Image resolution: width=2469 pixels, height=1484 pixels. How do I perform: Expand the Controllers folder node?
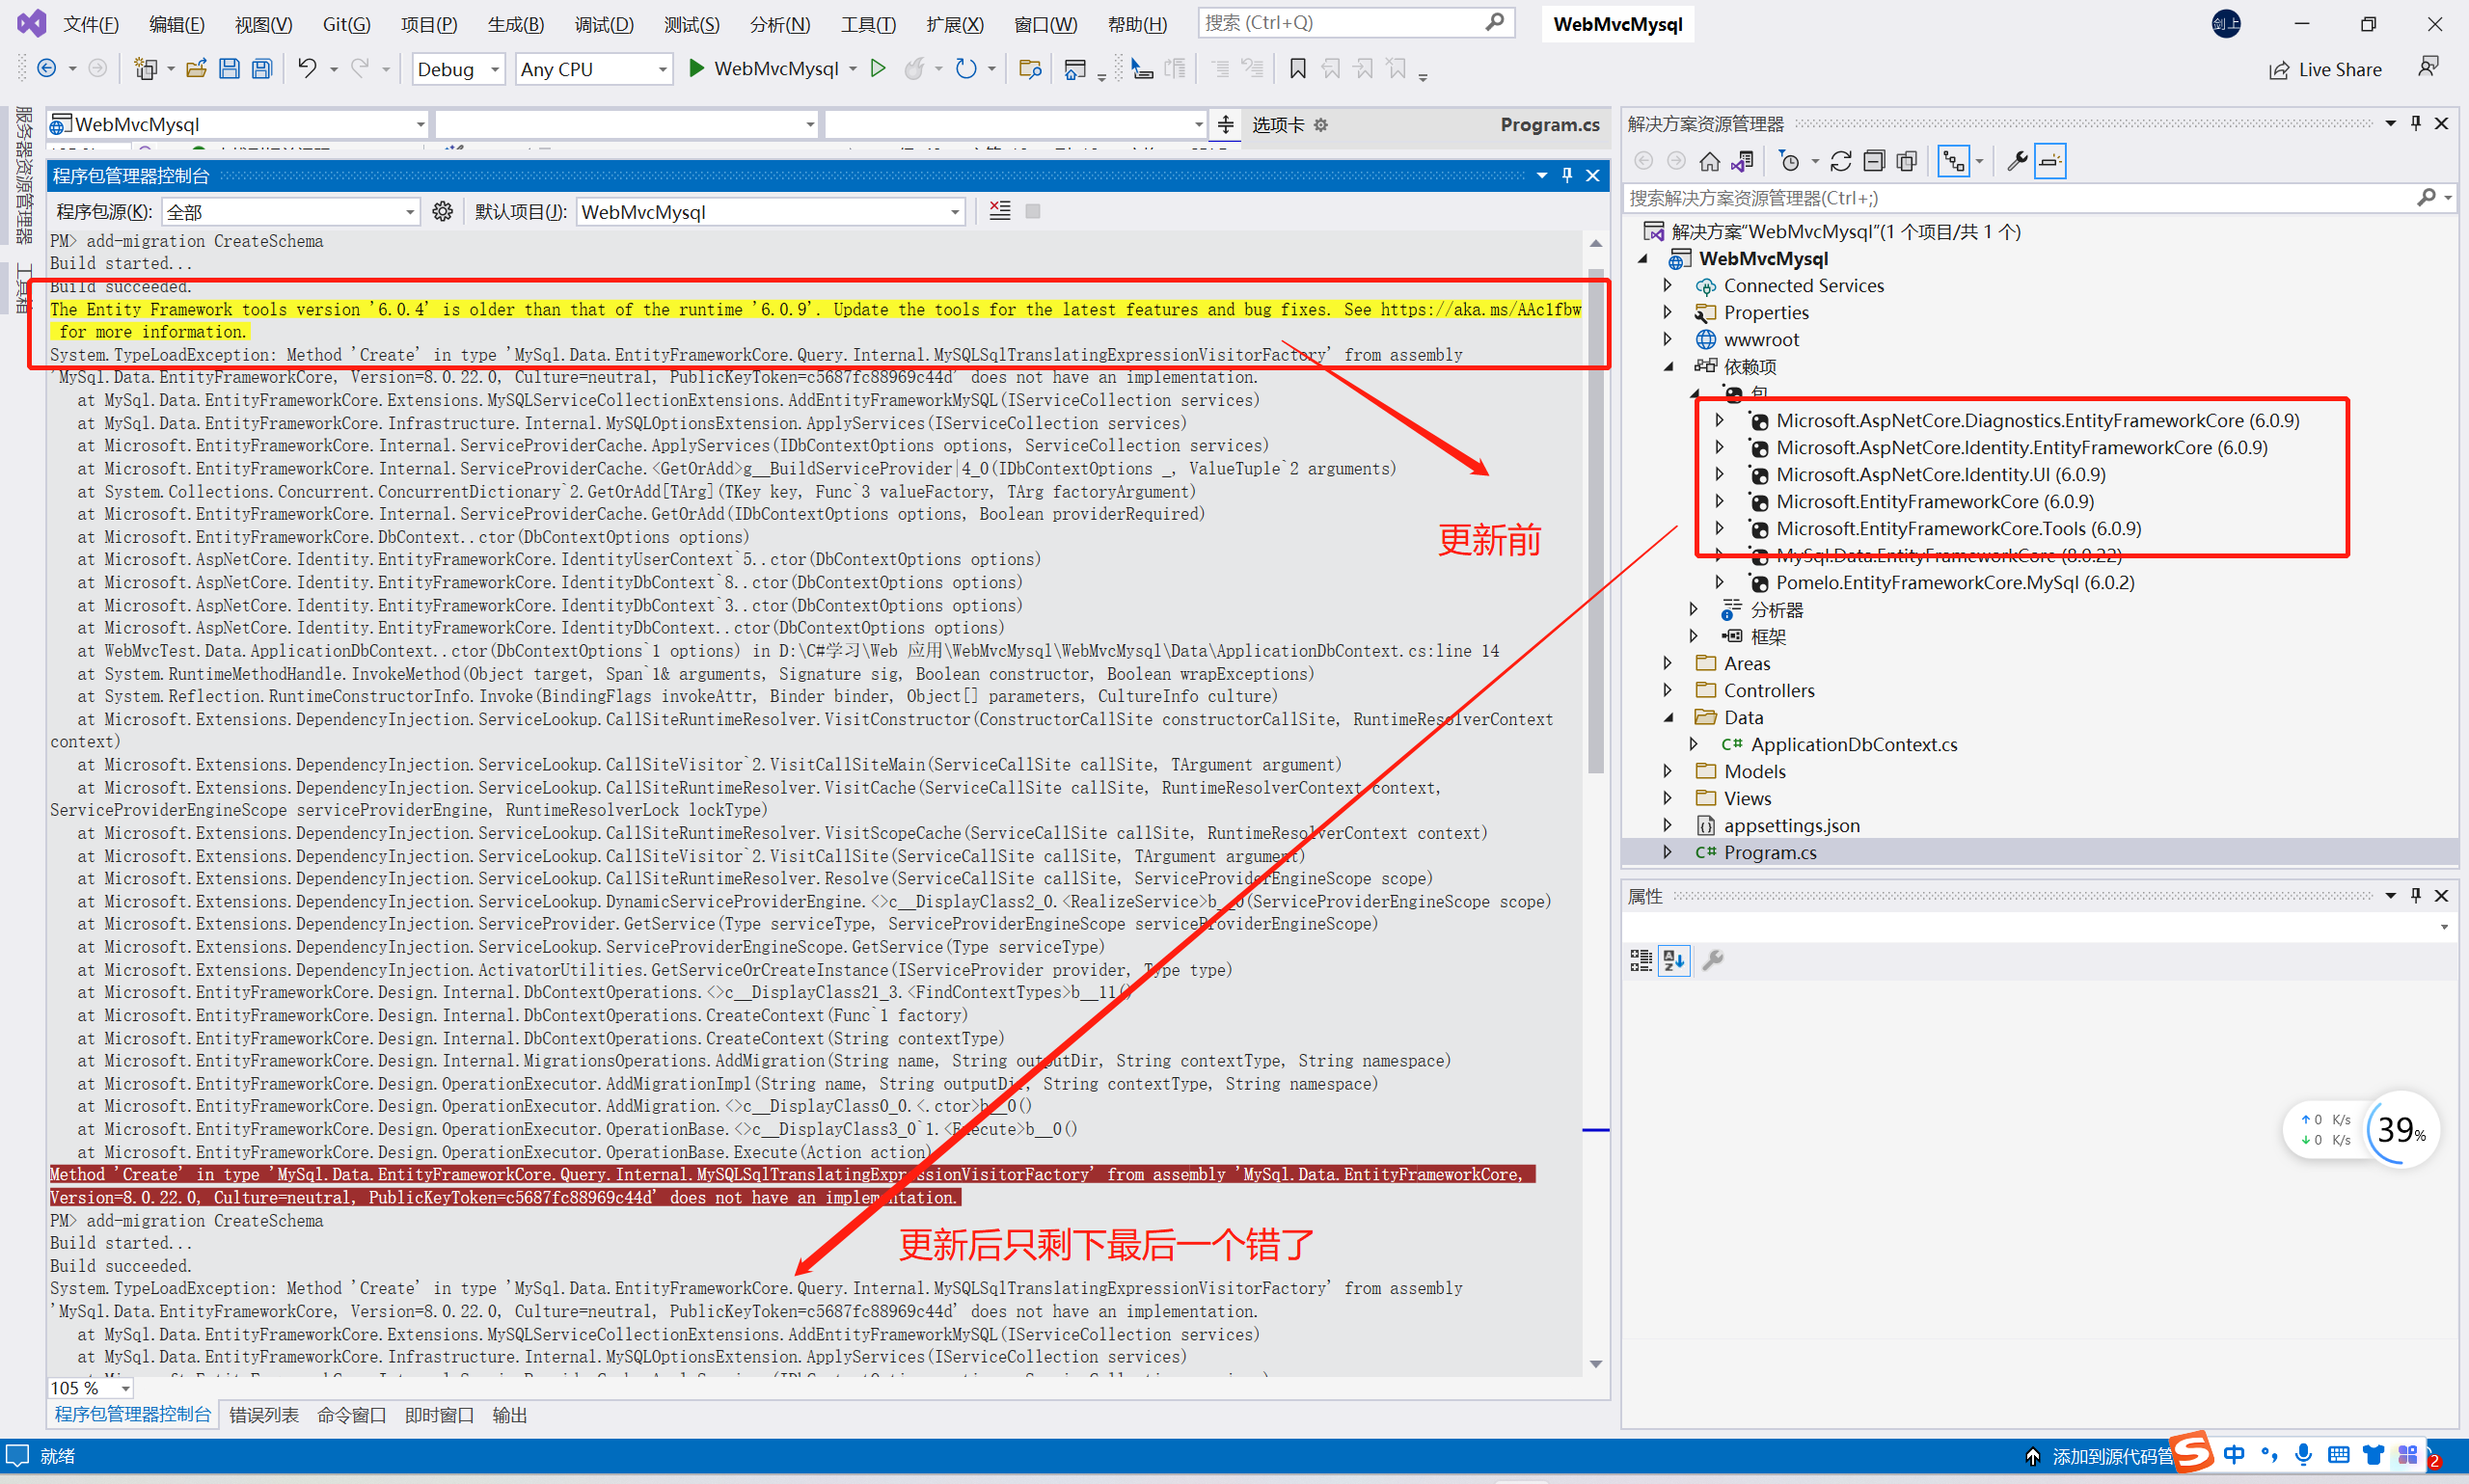[x=1668, y=690]
